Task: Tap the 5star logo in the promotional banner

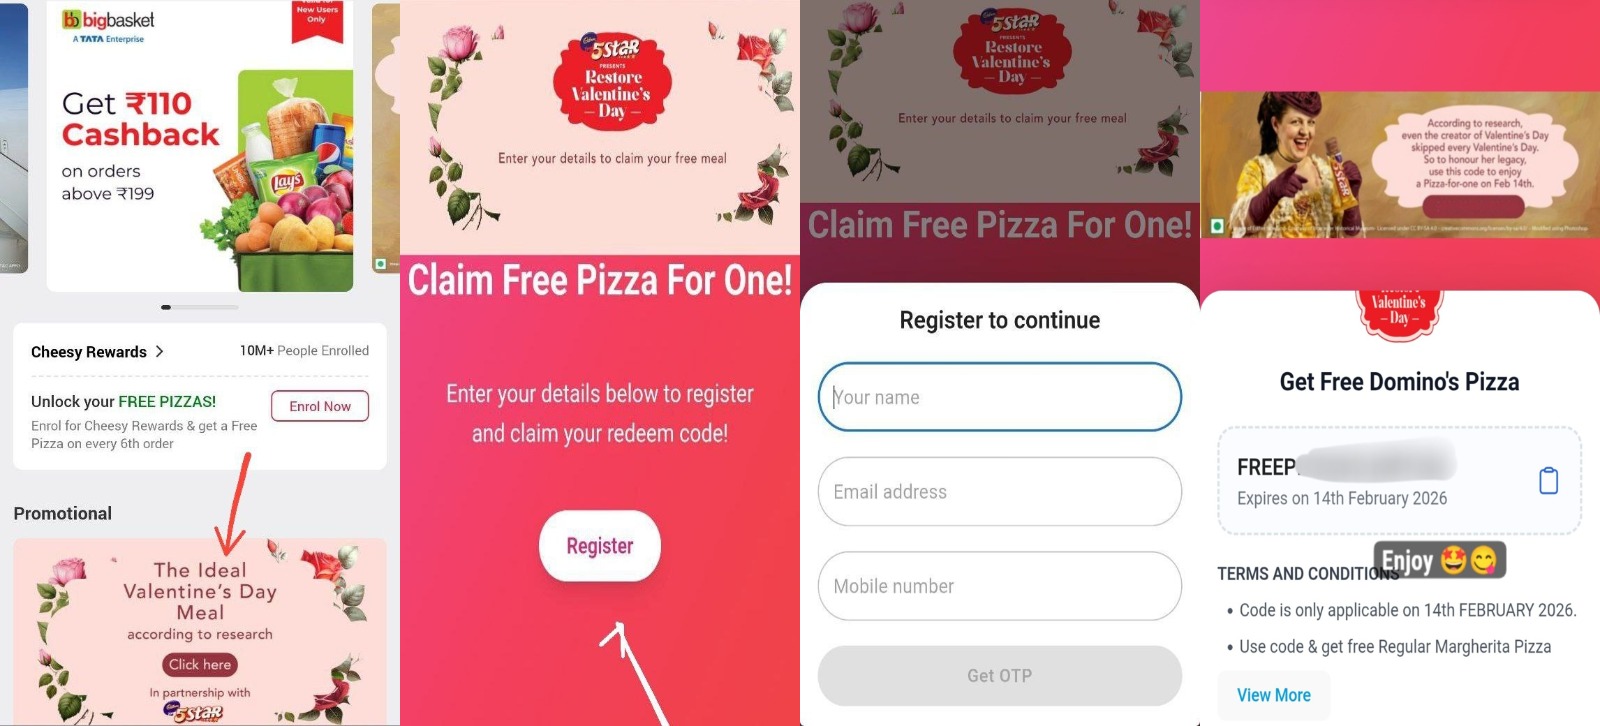Action: point(198,712)
